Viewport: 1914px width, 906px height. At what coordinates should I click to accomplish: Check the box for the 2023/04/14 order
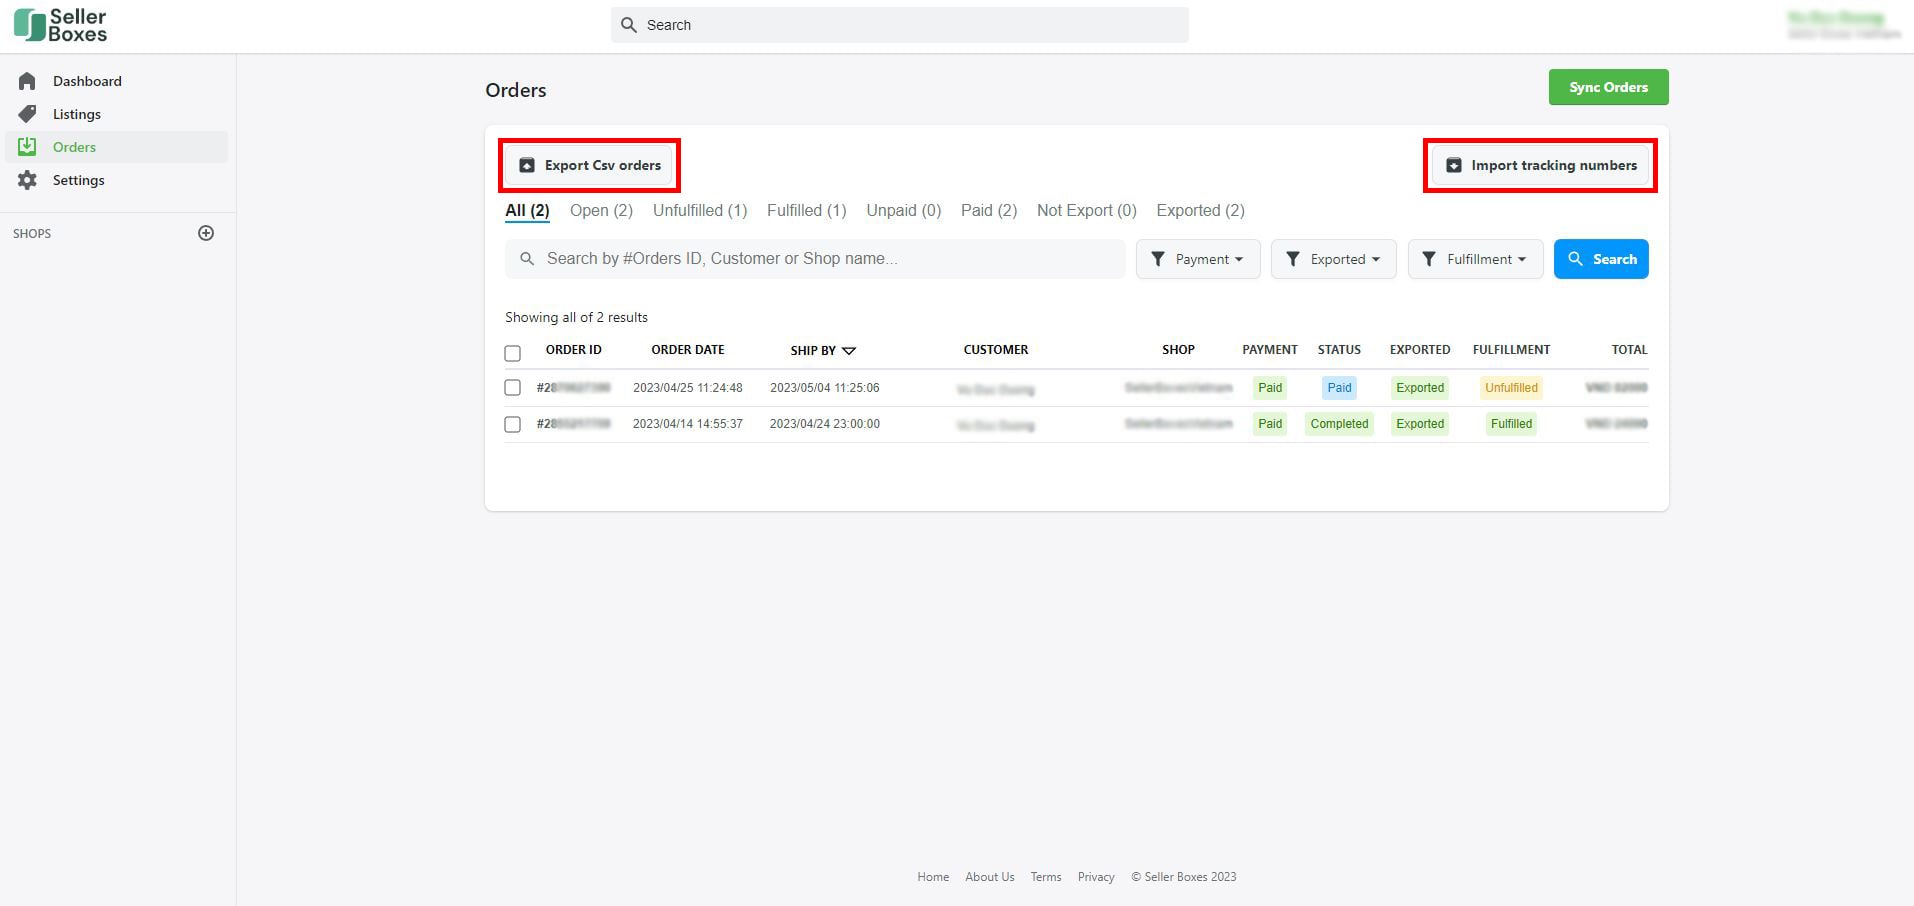(x=512, y=423)
